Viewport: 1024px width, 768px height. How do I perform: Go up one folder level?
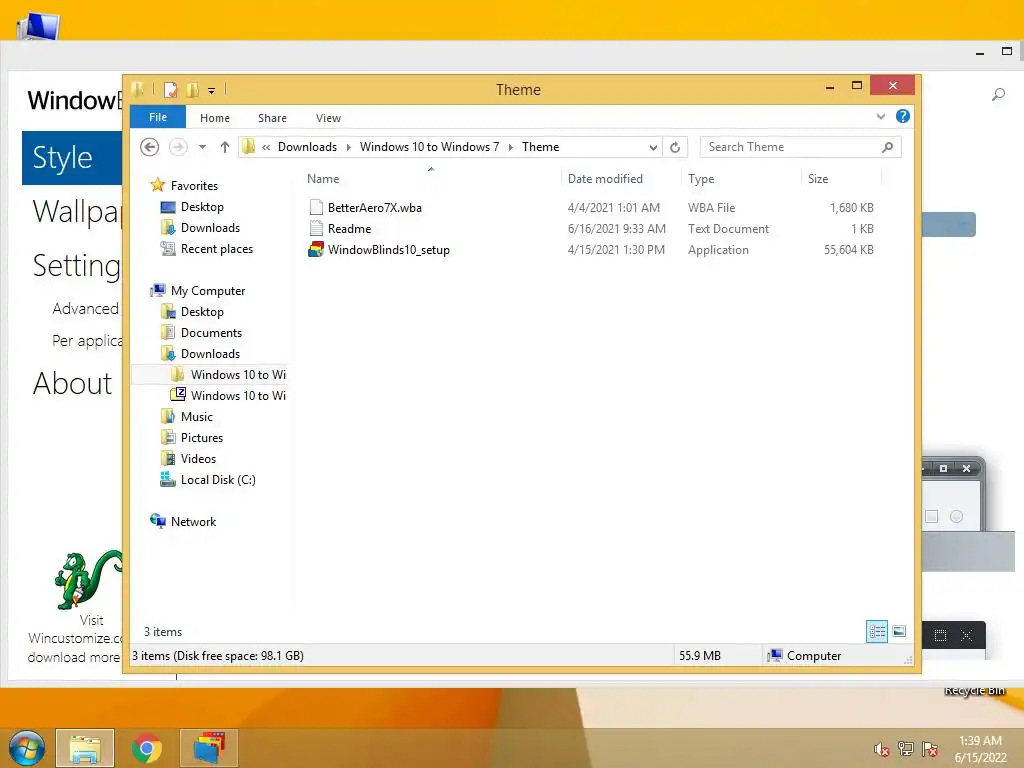225,147
